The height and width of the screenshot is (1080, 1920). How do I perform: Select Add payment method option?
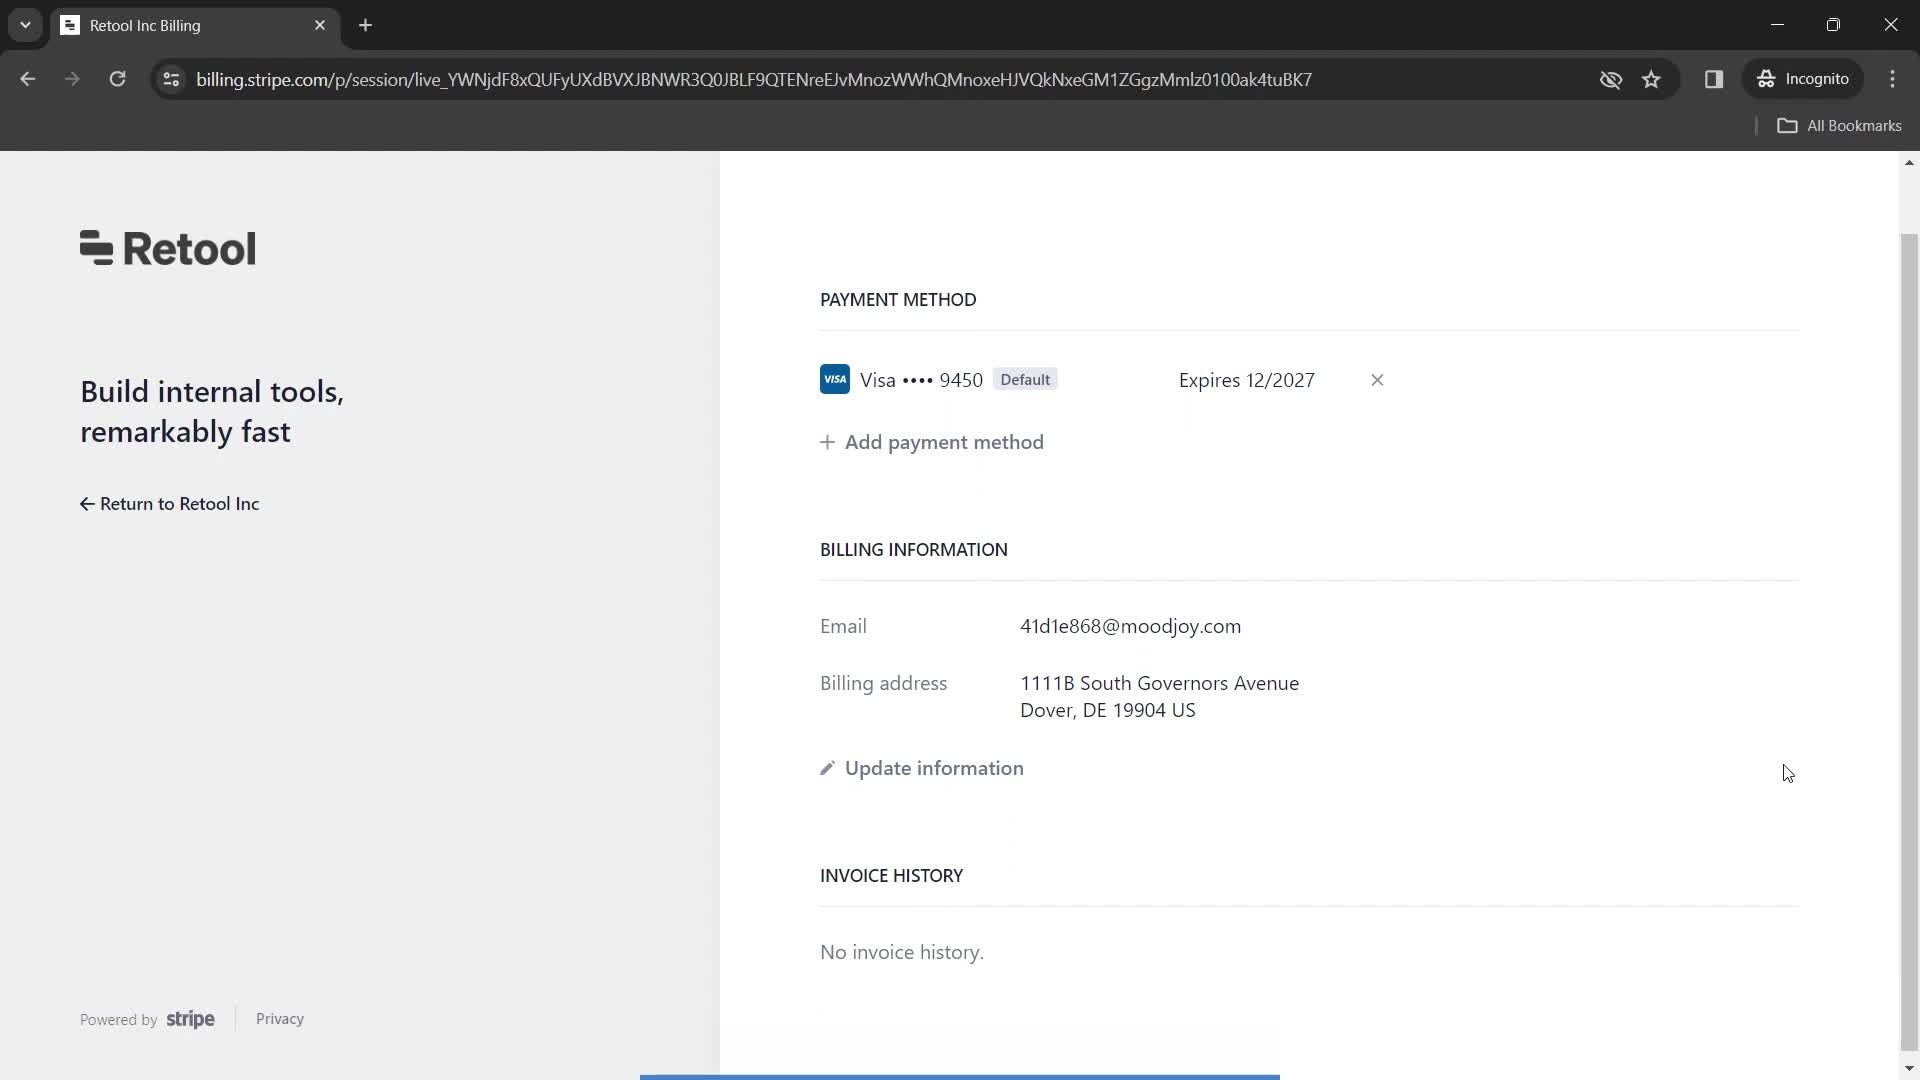(932, 442)
